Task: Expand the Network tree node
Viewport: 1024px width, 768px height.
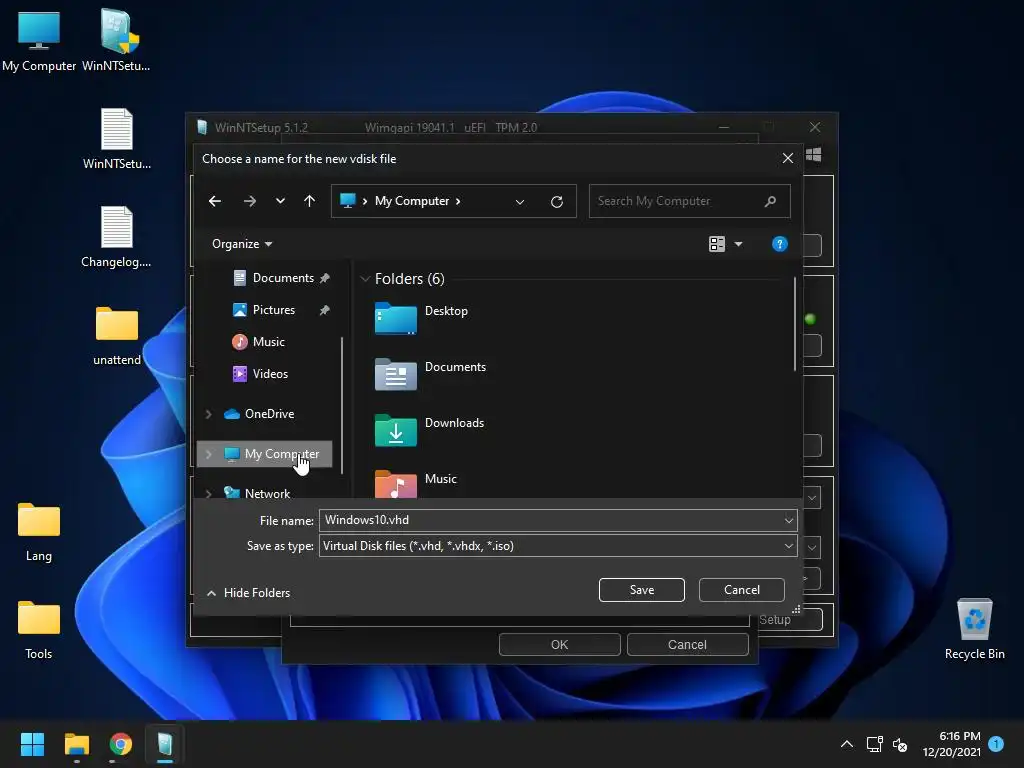Action: click(x=208, y=494)
